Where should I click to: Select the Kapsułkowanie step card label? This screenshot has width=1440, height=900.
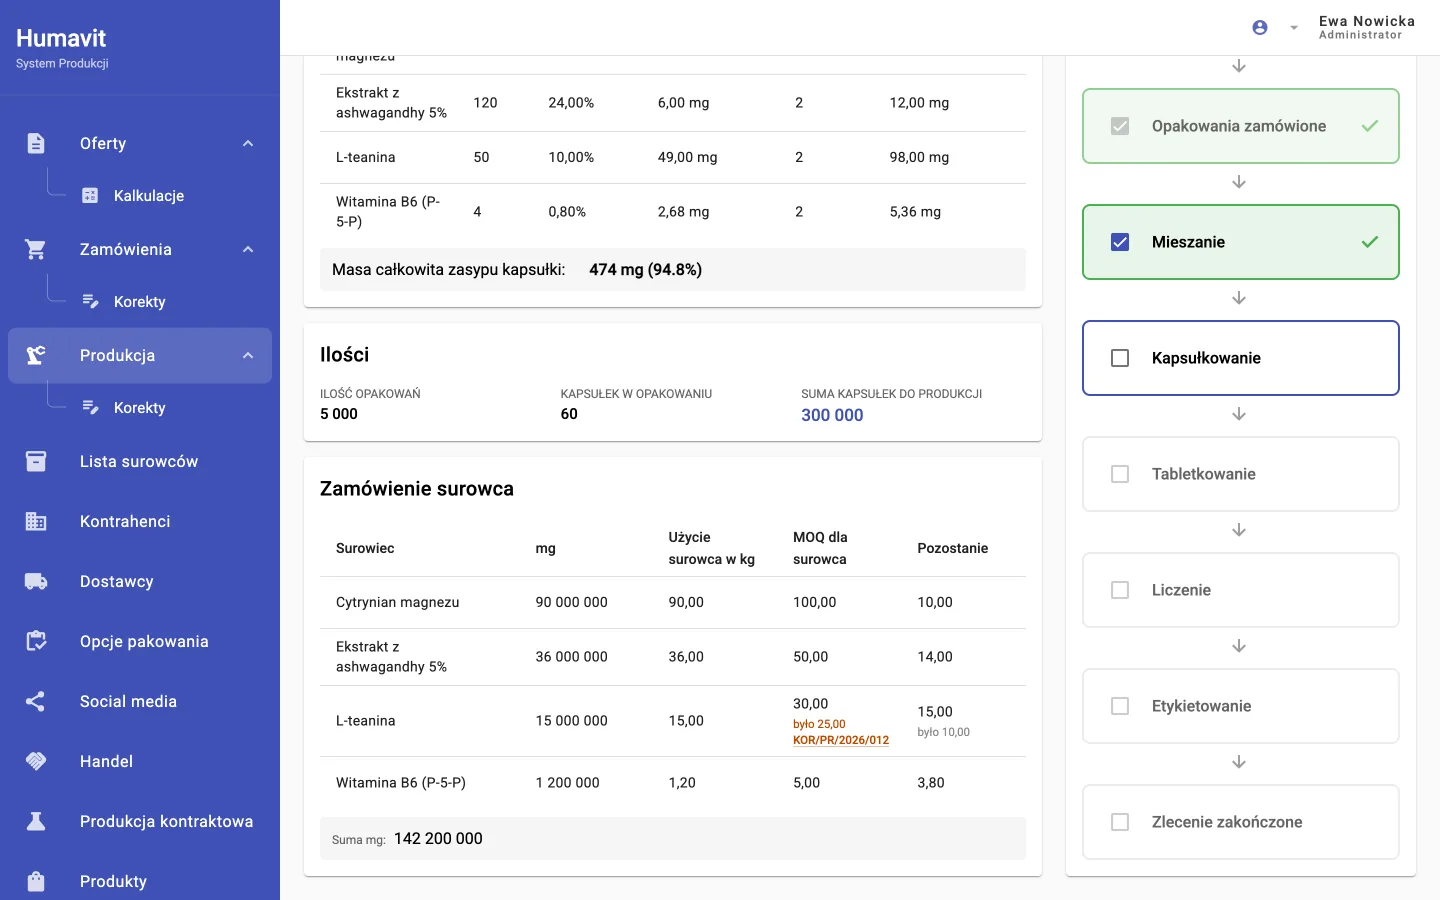point(1206,358)
